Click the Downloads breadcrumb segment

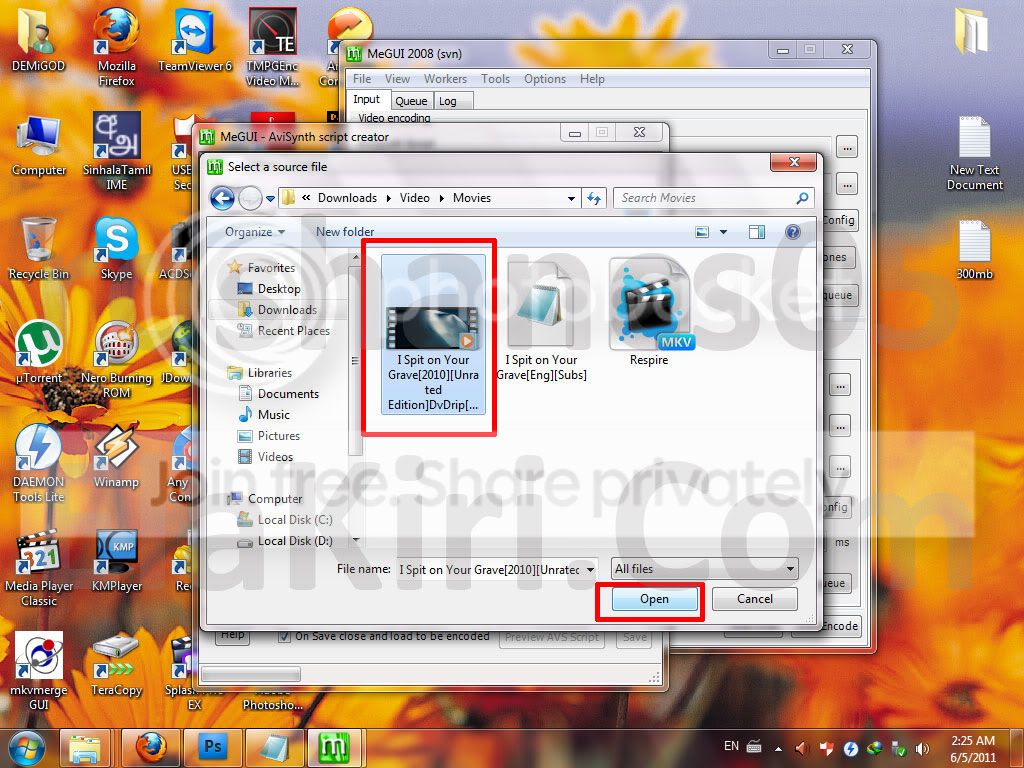(347, 198)
